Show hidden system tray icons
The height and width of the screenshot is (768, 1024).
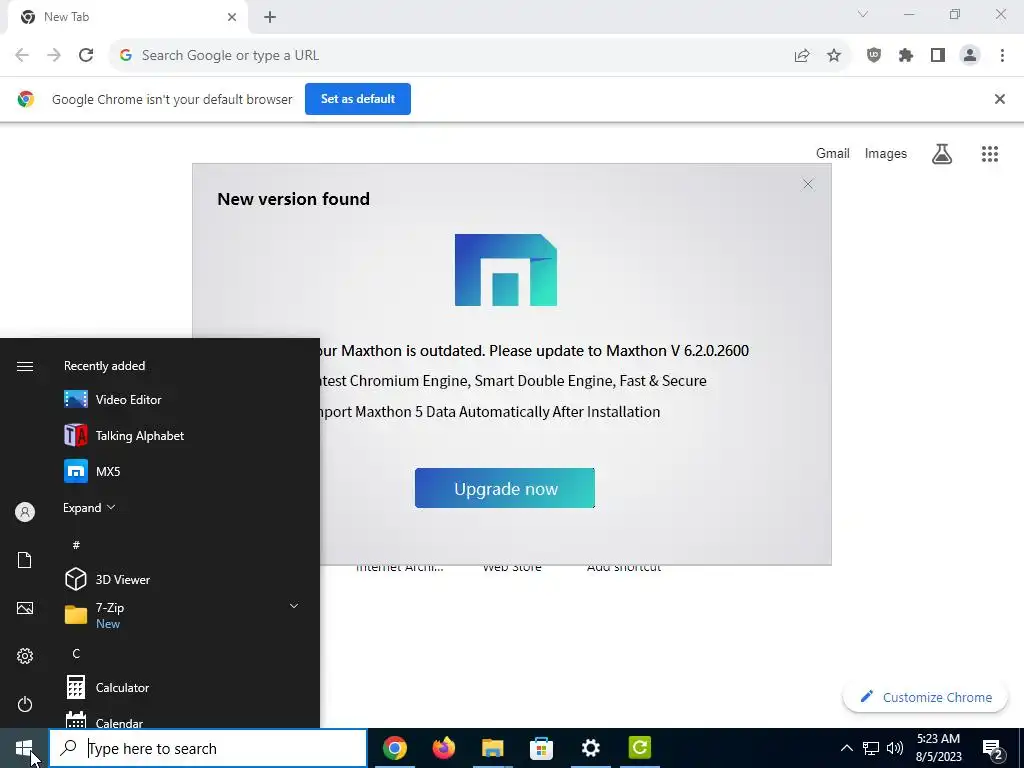[846, 748]
